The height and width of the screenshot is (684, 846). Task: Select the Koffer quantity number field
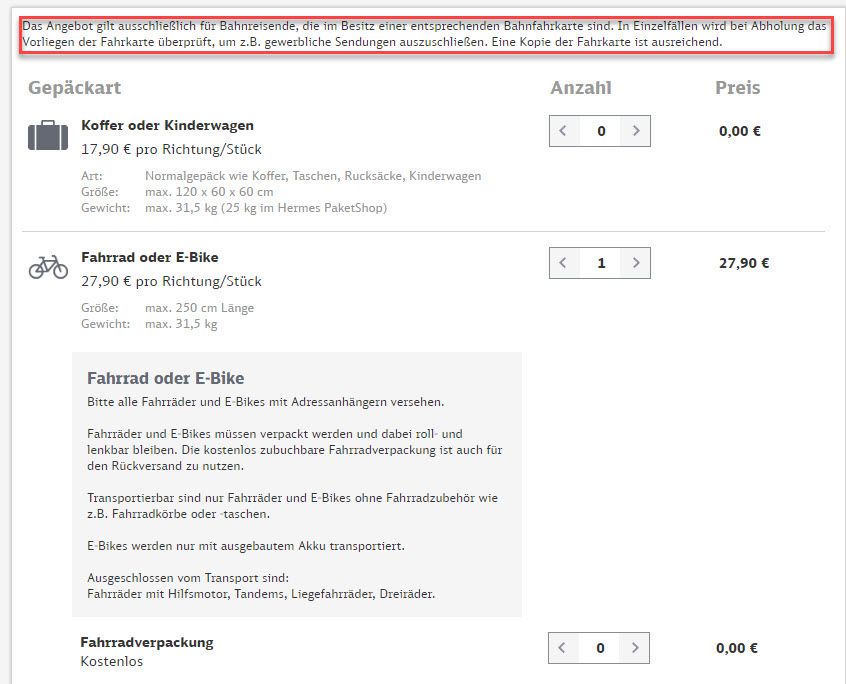(x=600, y=131)
